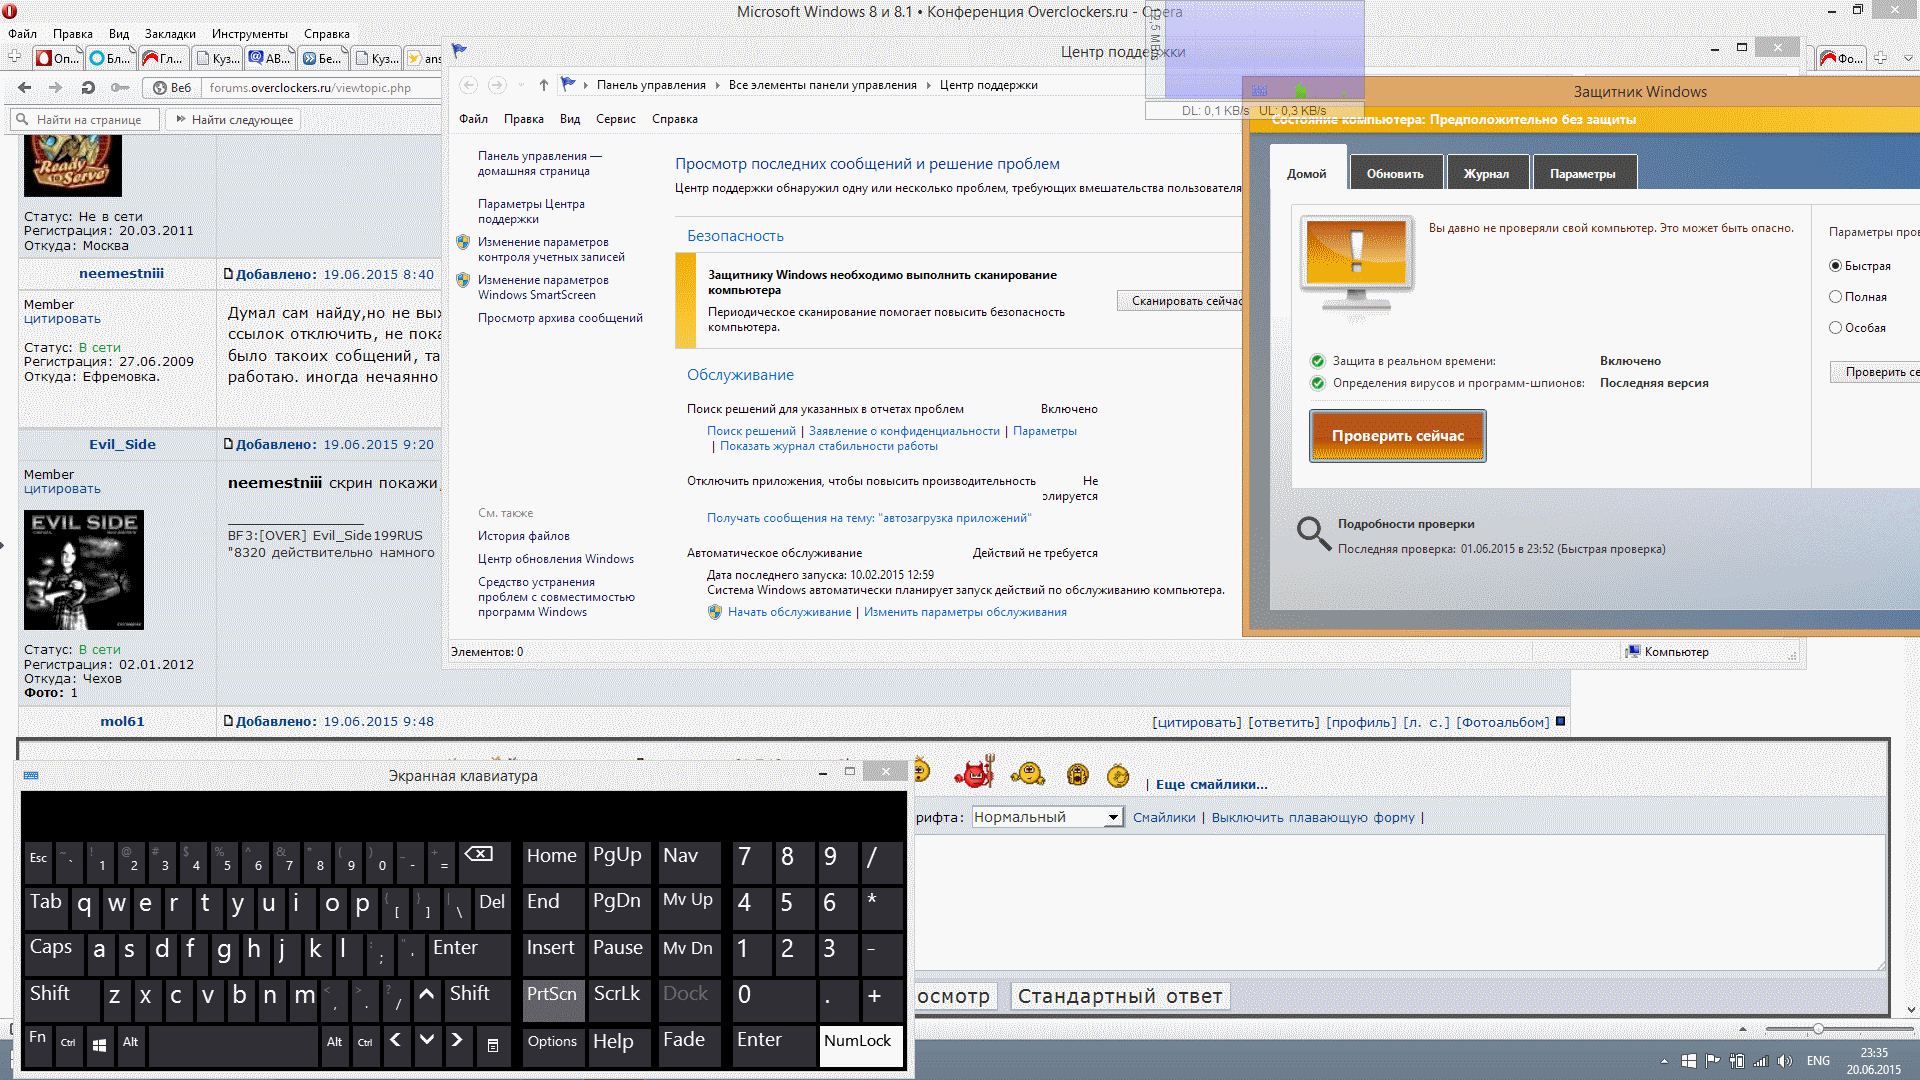1920x1080 pixels.
Task: Click the Начать обслуживание link
Action: pyautogui.click(x=789, y=612)
